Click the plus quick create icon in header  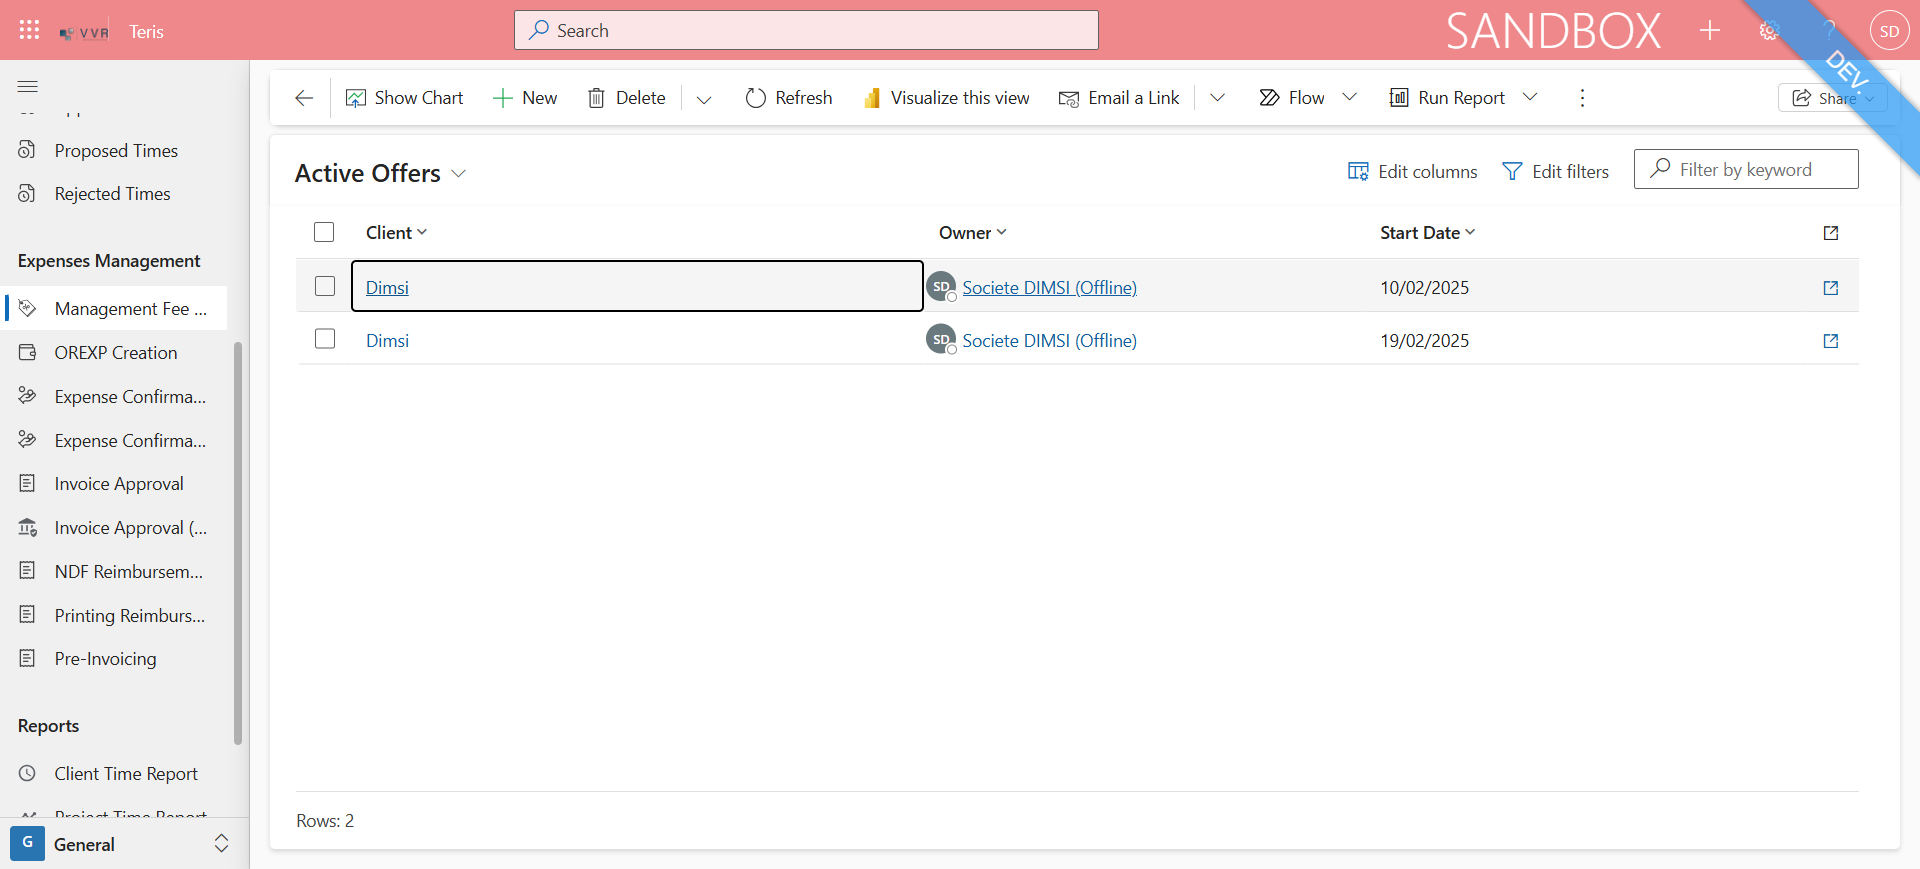(1710, 30)
